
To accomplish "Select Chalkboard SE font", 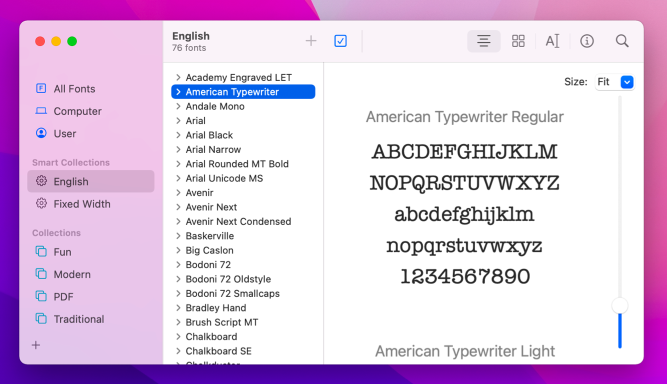I will pyautogui.click(x=243, y=351).
